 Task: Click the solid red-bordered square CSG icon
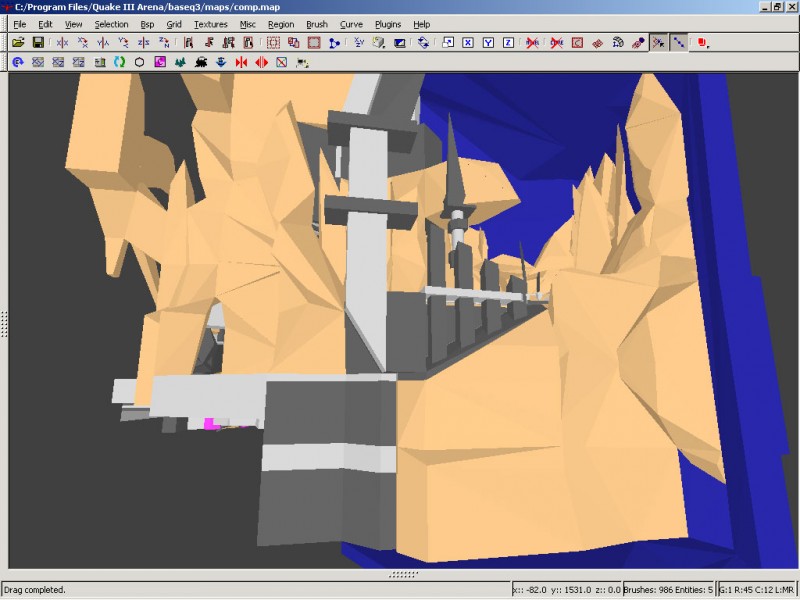[314, 43]
